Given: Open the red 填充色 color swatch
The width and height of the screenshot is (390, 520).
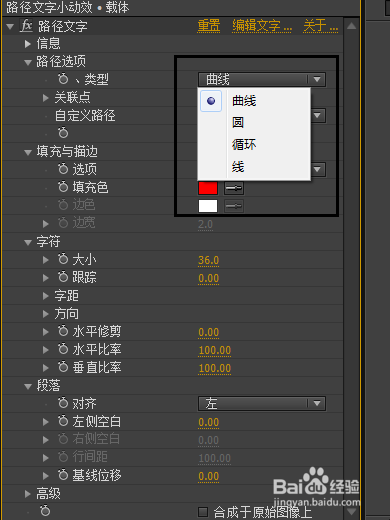Looking at the screenshot, I should pyautogui.click(x=208, y=188).
